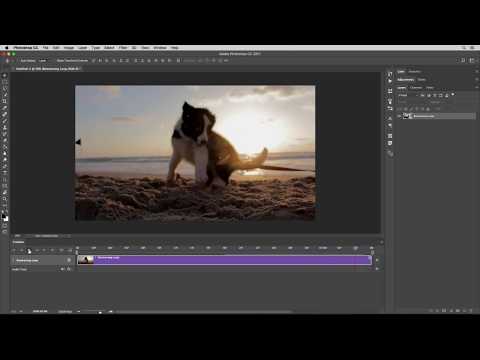
Task: Toggle layer filtering switch on
Action: (453, 95)
